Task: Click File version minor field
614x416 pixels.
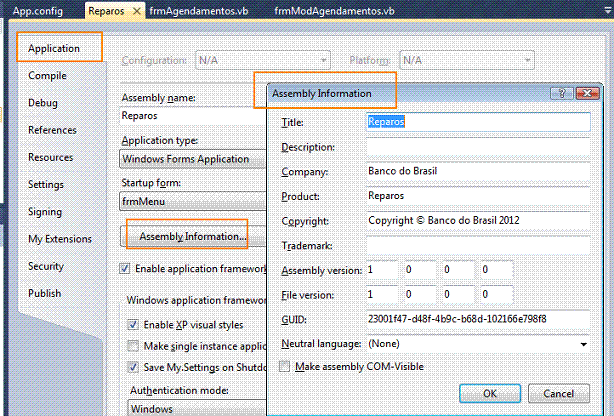Action: [x=420, y=295]
